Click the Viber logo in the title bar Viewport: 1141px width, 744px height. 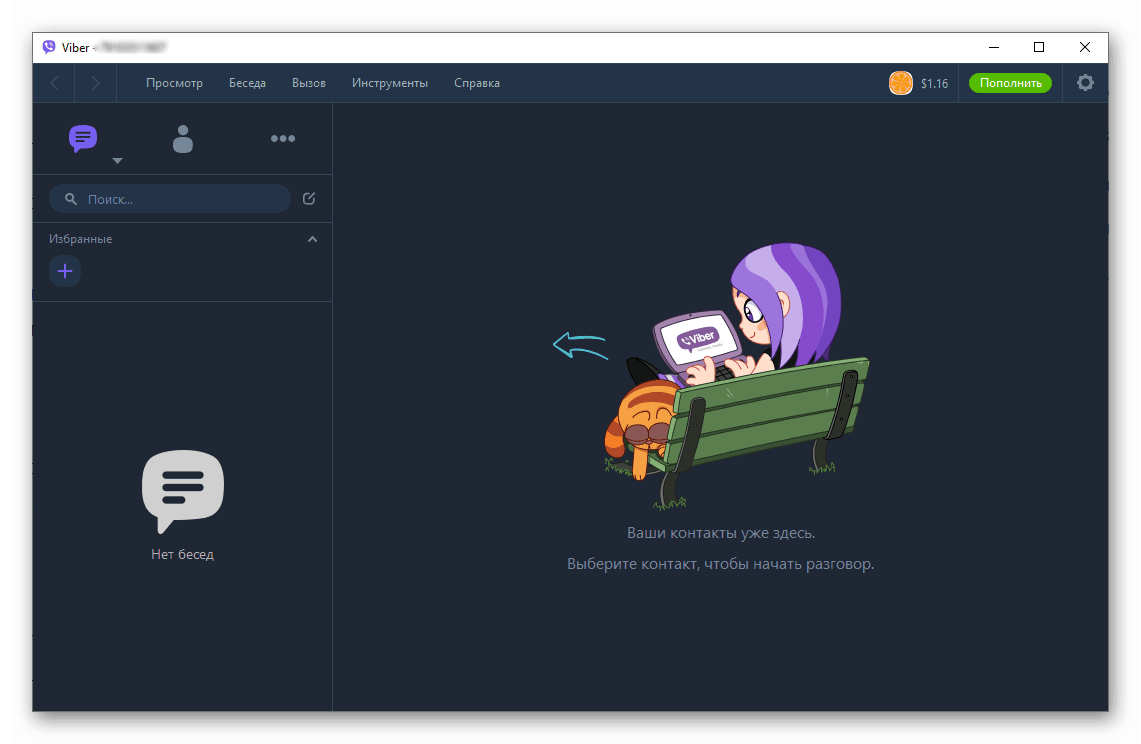(47, 47)
